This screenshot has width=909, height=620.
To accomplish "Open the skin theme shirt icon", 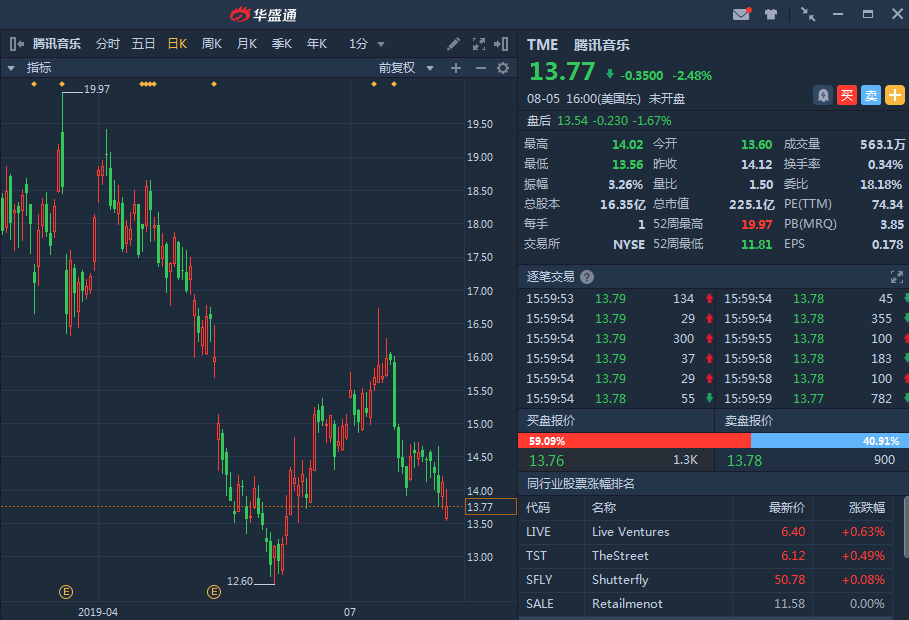I will pos(770,14).
